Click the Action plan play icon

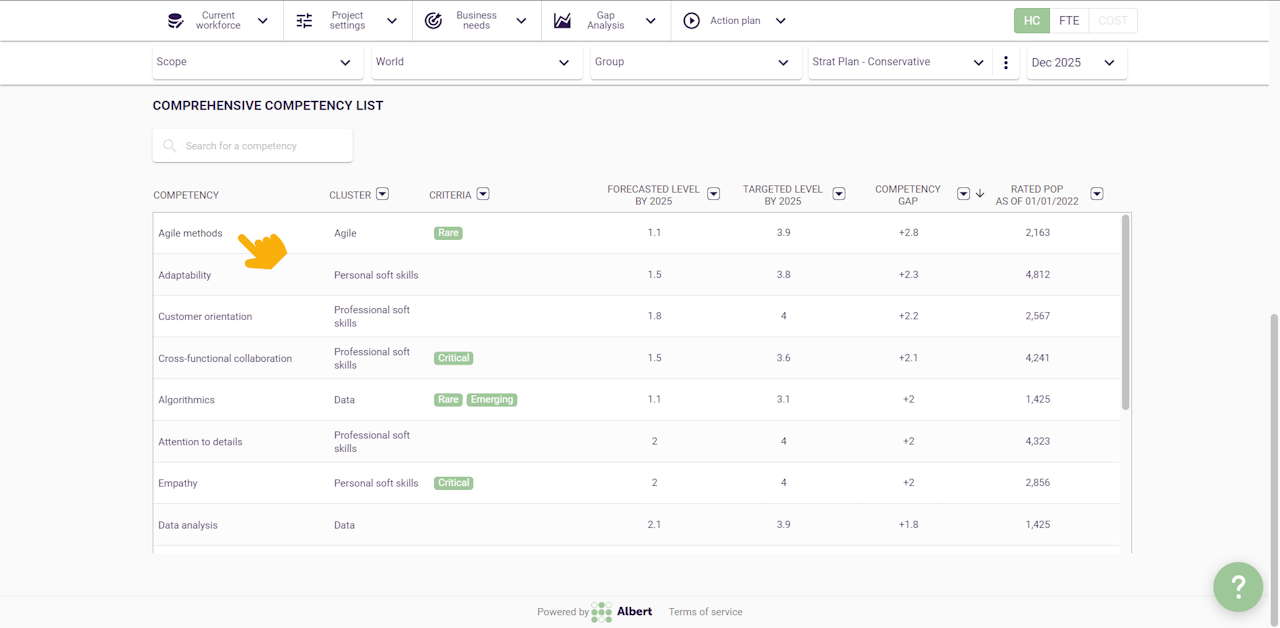[691, 21]
